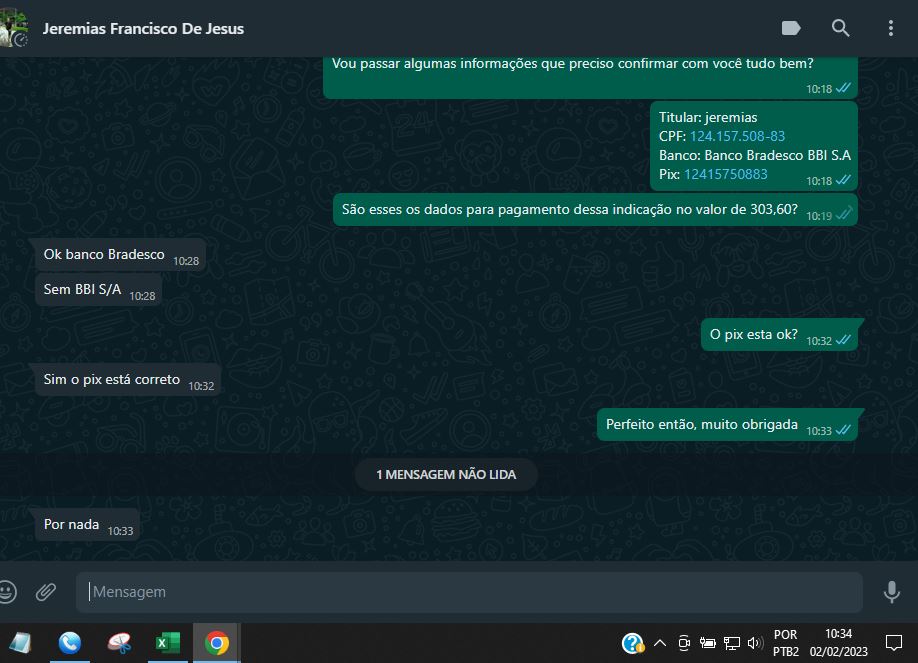Viewport: 918px width, 663px height.
Task: Show hidden system tray icons
Action: (x=660, y=643)
